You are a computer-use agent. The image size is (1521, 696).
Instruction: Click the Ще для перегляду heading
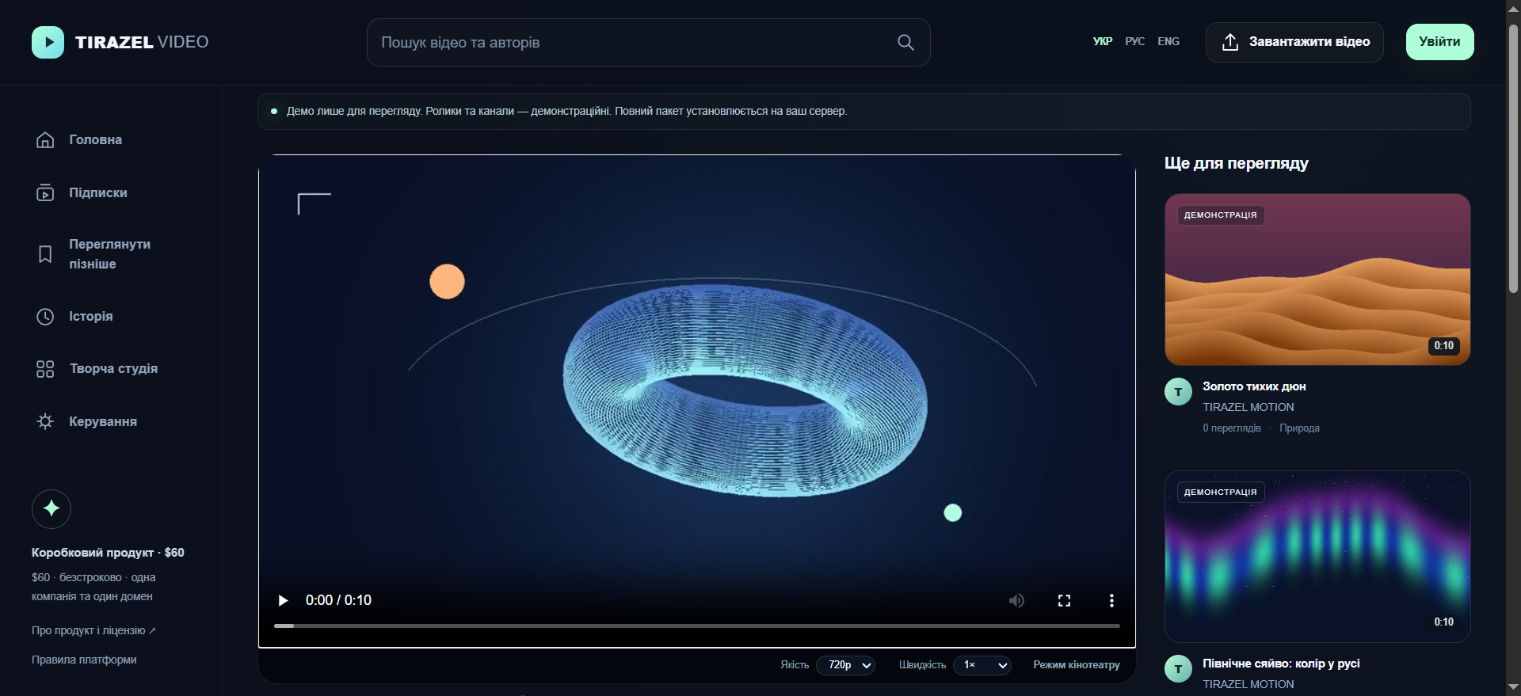coord(1236,163)
